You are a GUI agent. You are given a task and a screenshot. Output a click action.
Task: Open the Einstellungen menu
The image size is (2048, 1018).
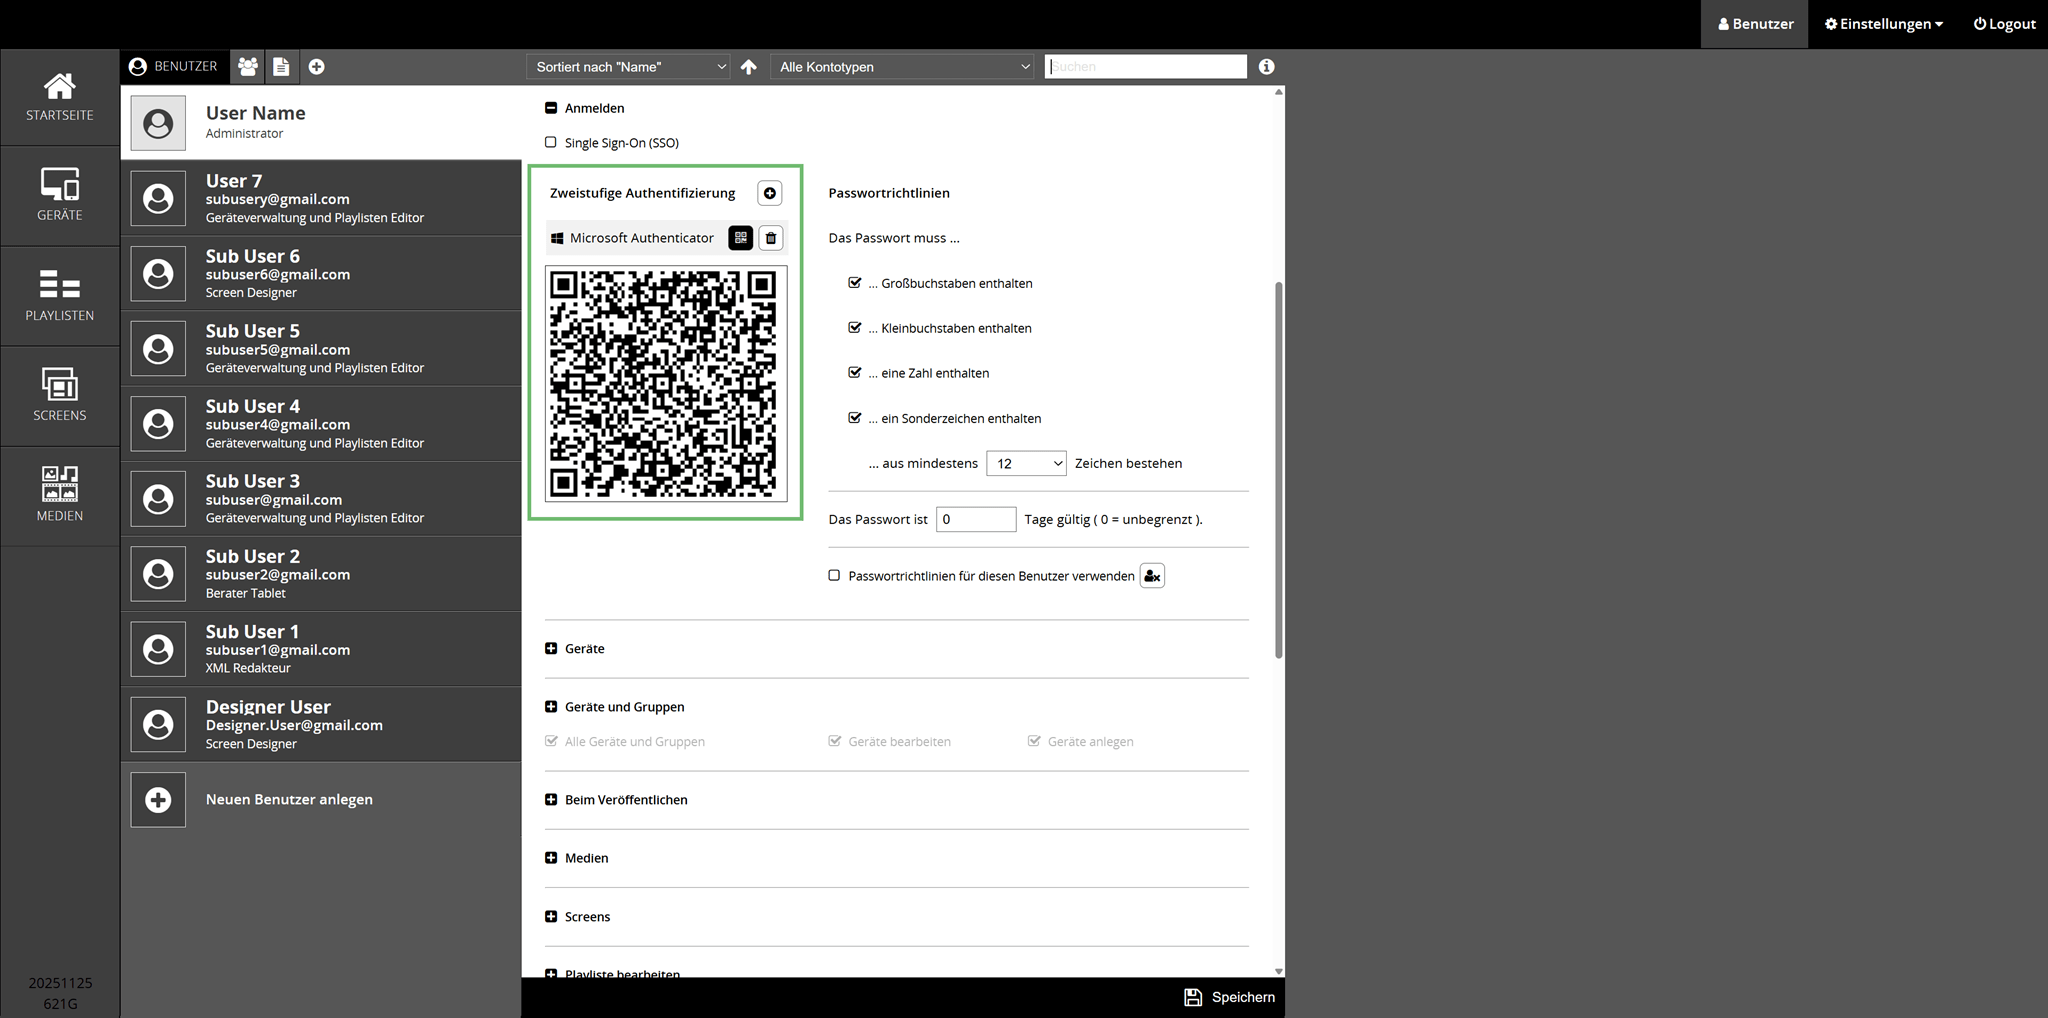(1883, 24)
